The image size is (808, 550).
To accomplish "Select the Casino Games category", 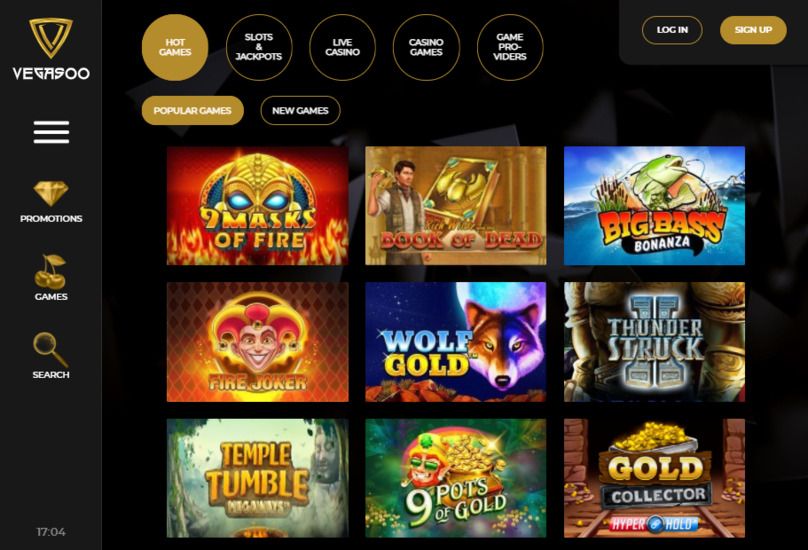I will pyautogui.click(x=426, y=47).
